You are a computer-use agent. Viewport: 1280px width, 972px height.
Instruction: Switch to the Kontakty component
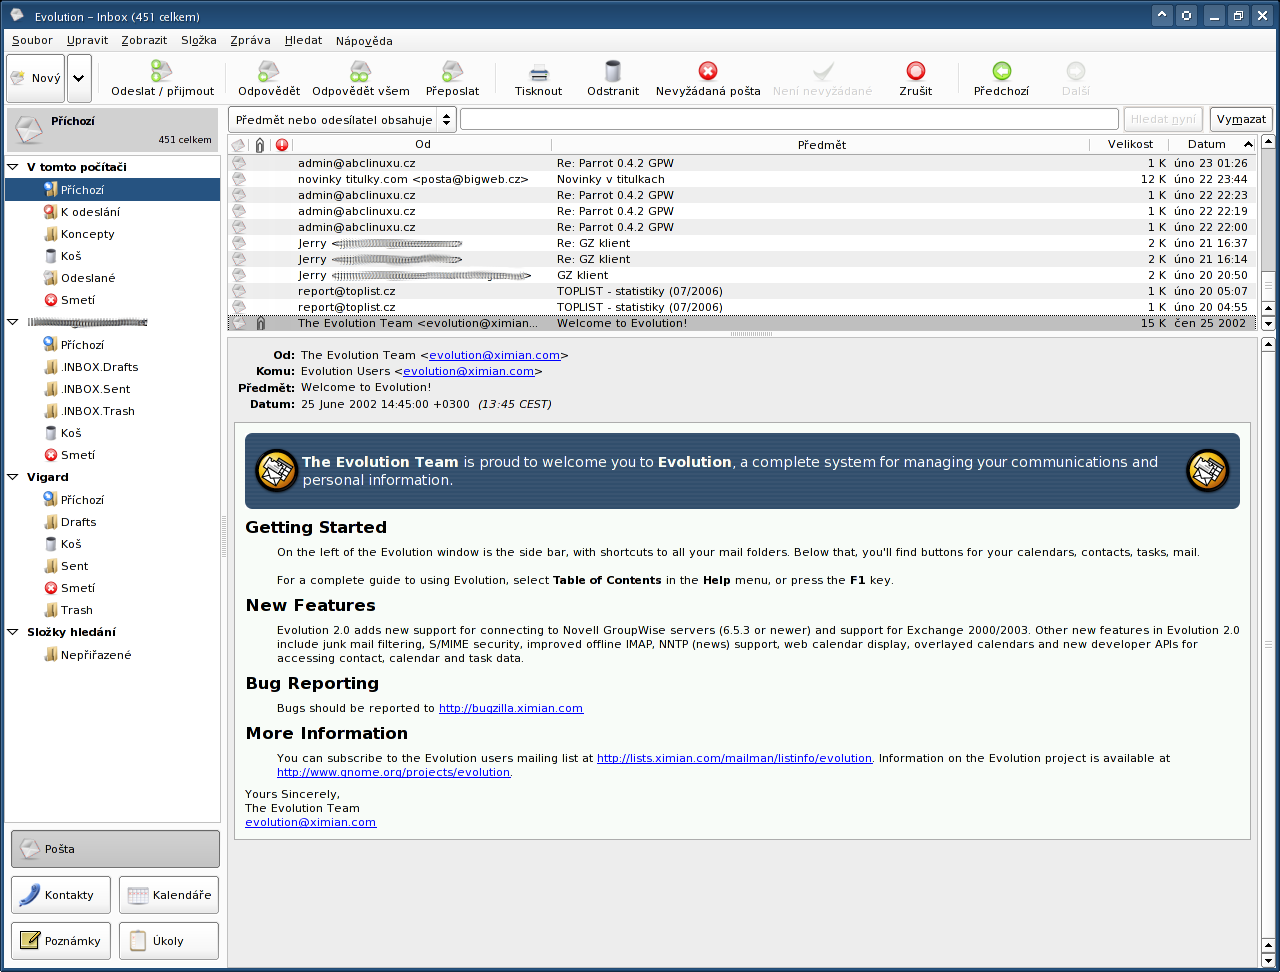(61, 895)
